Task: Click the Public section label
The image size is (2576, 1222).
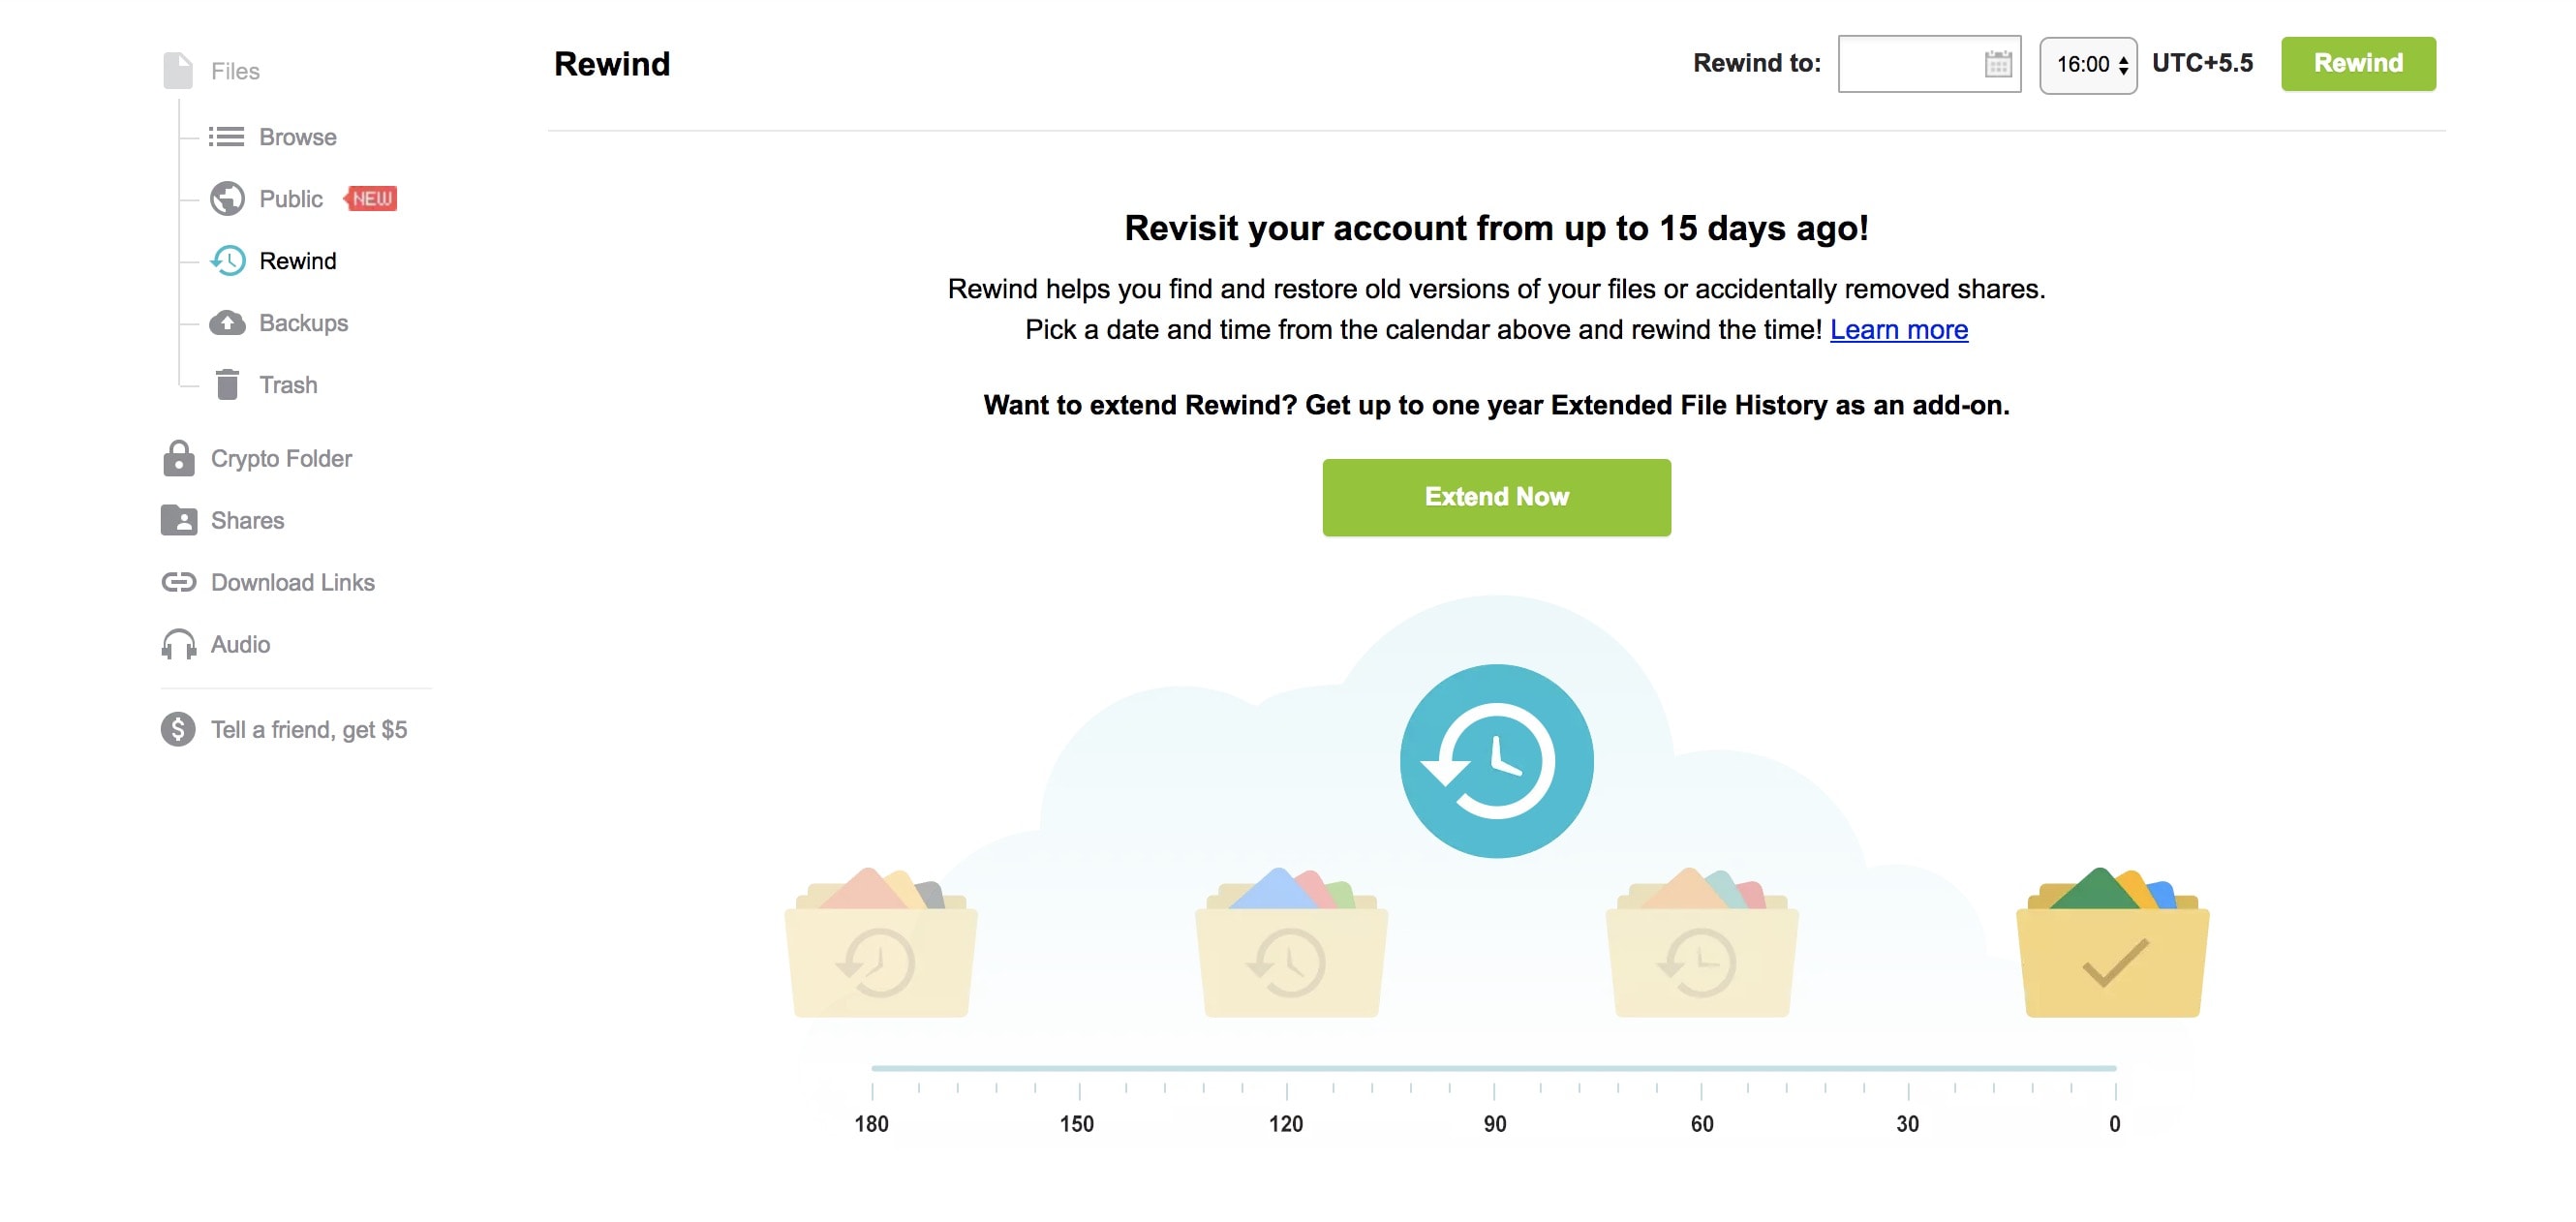Action: pos(291,198)
